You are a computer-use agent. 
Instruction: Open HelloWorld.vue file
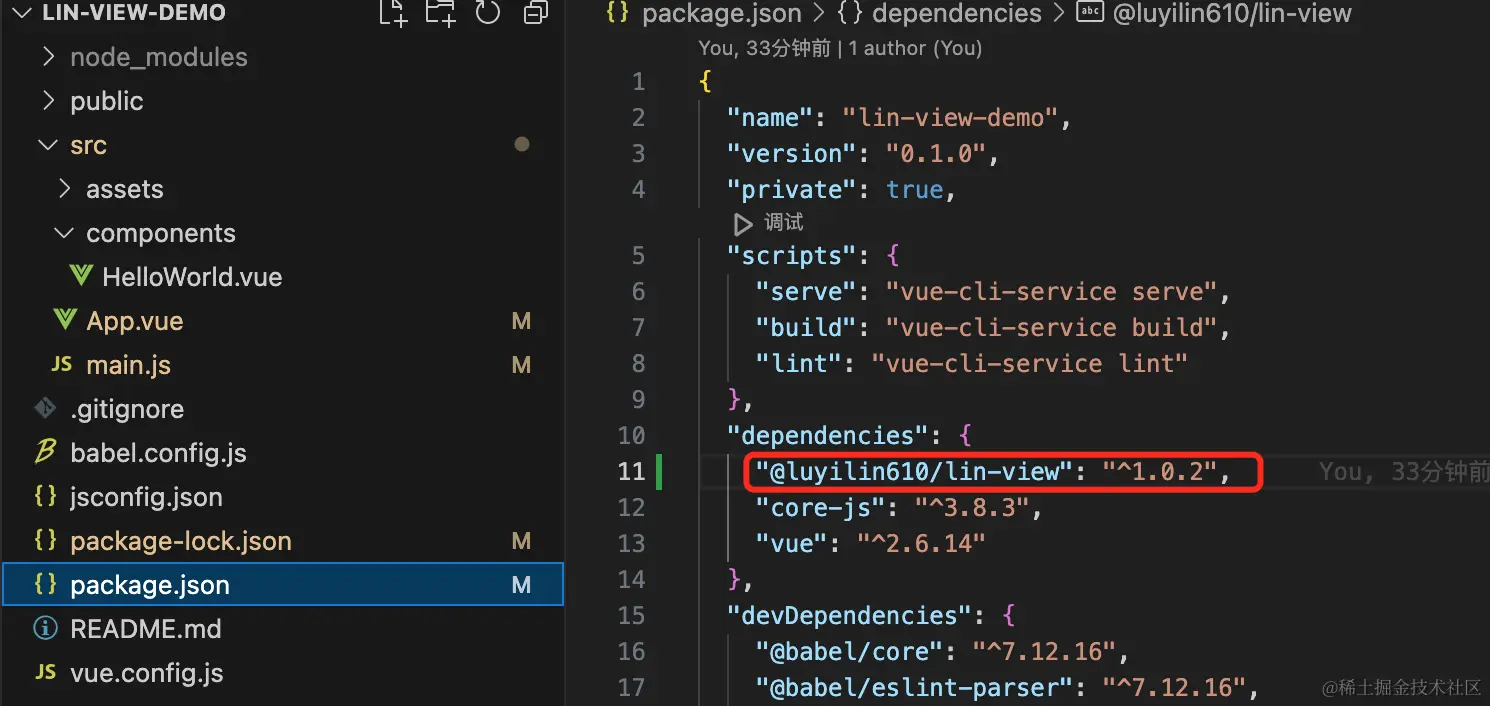click(192, 277)
